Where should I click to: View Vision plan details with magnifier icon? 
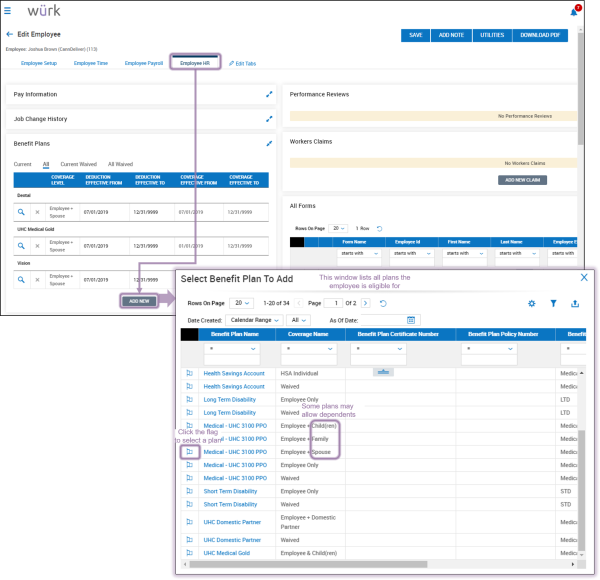coord(21,280)
